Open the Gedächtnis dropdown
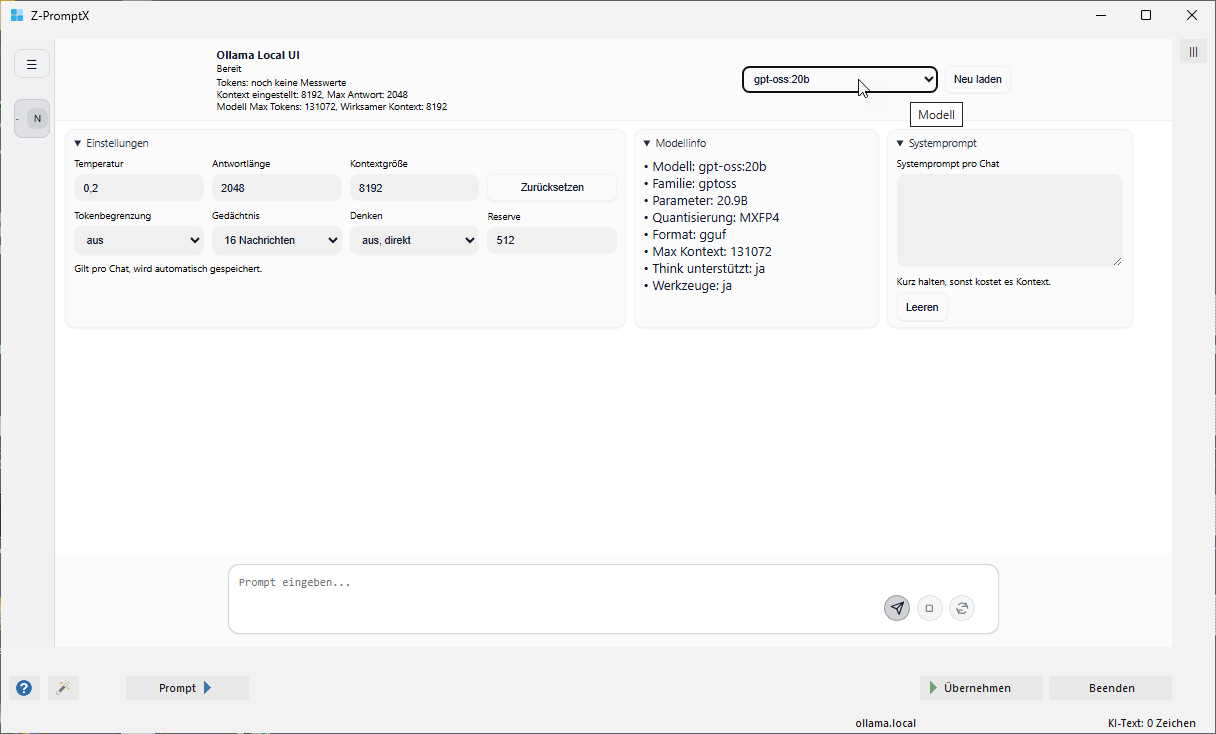 tap(276, 240)
